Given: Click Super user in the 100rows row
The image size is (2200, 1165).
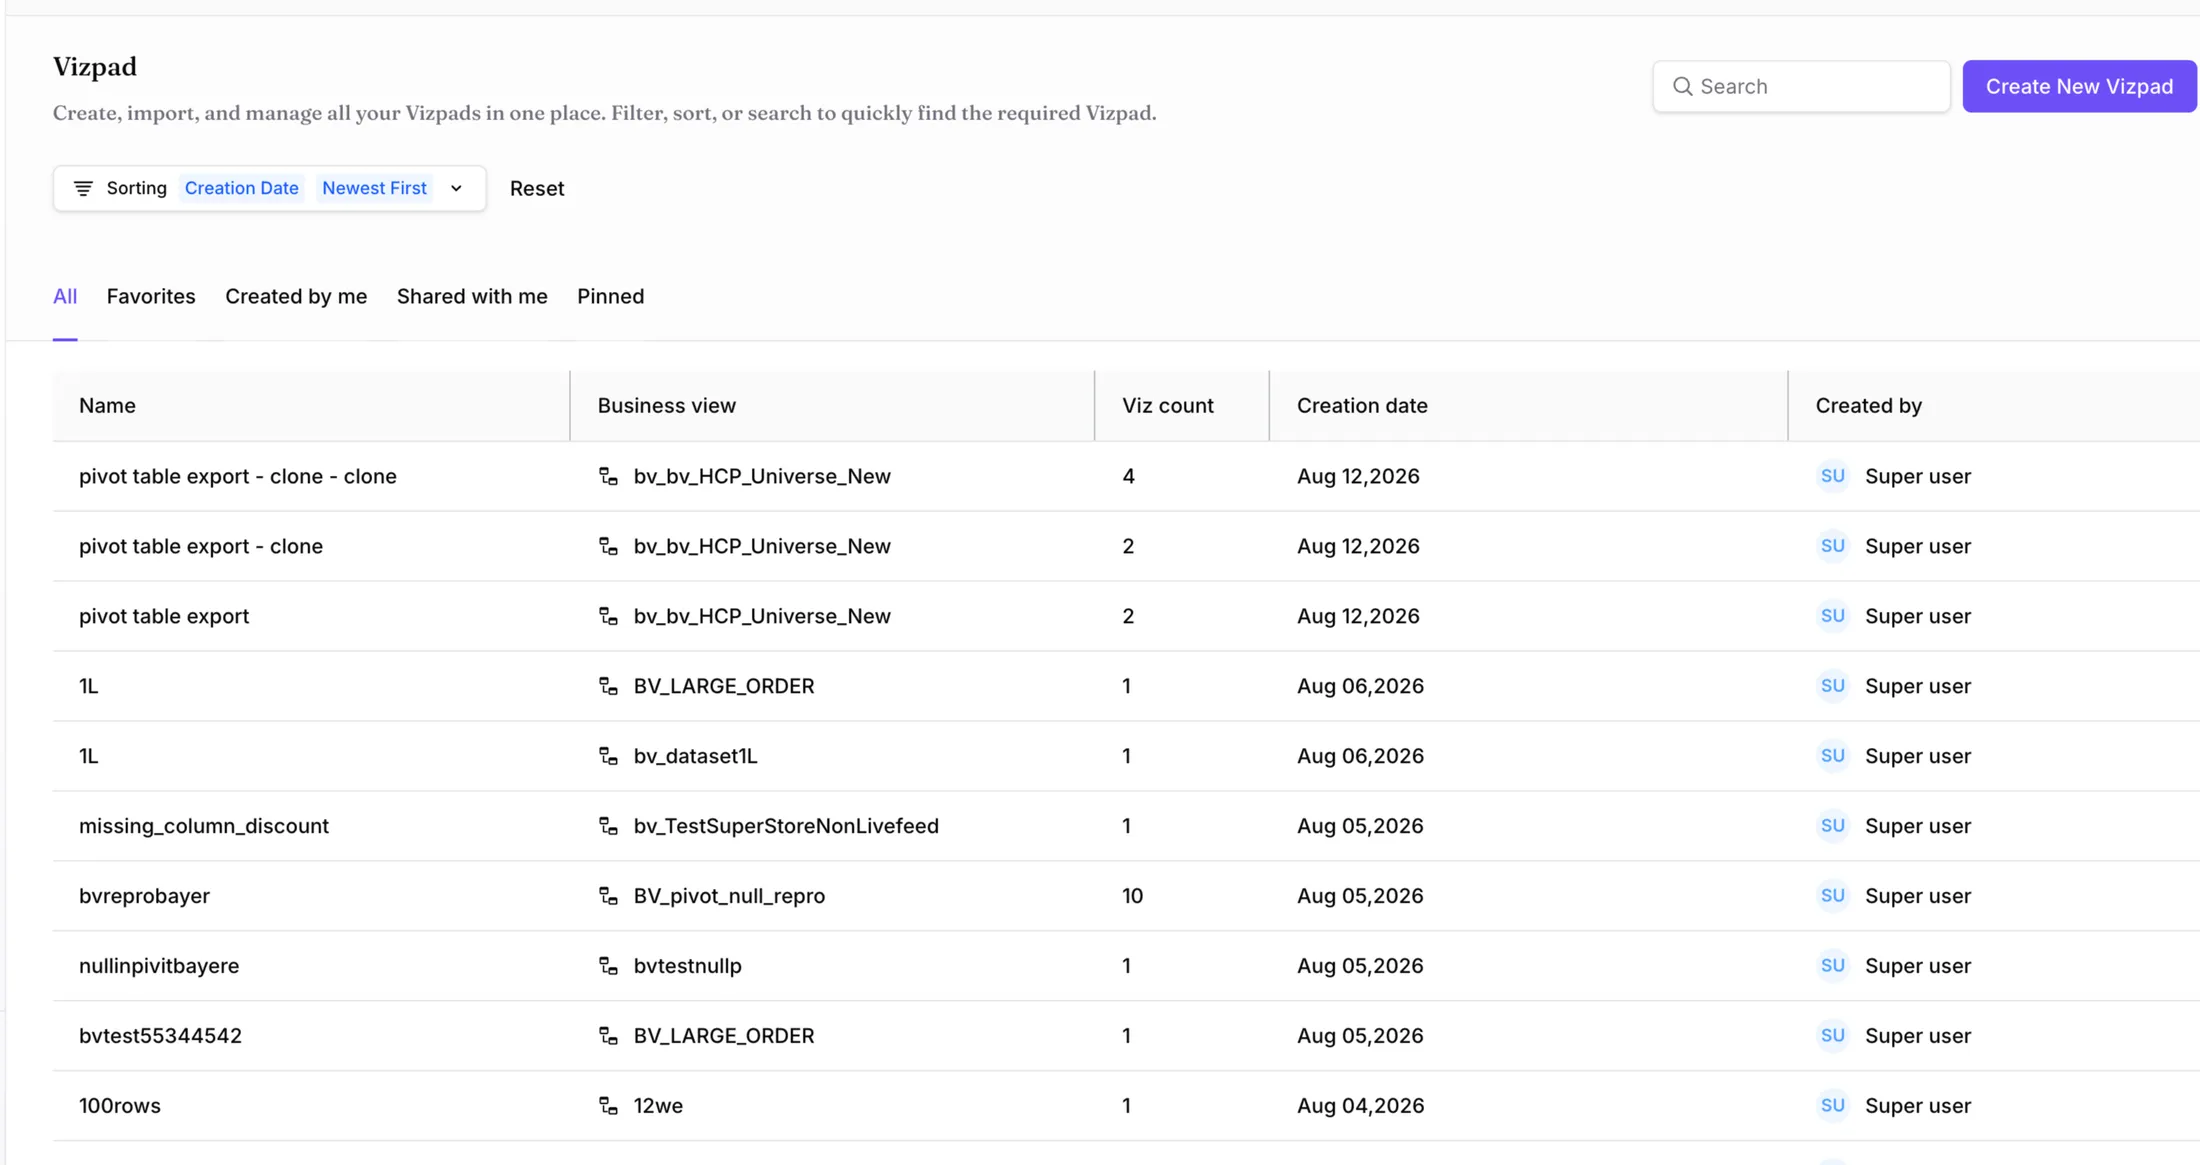Looking at the screenshot, I should pos(1917,1106).
